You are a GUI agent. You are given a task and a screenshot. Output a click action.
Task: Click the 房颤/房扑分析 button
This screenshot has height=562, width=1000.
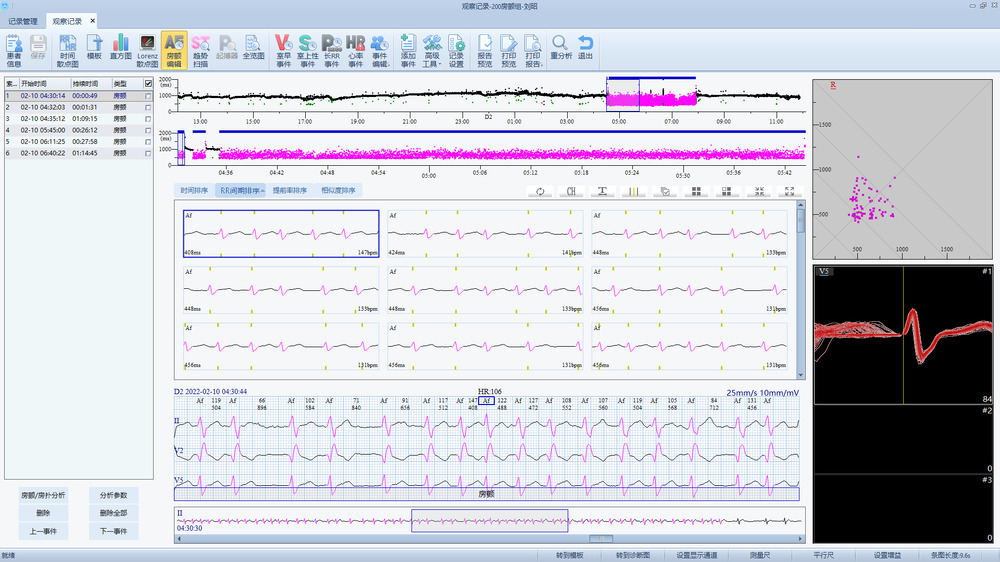click(43, 495)
